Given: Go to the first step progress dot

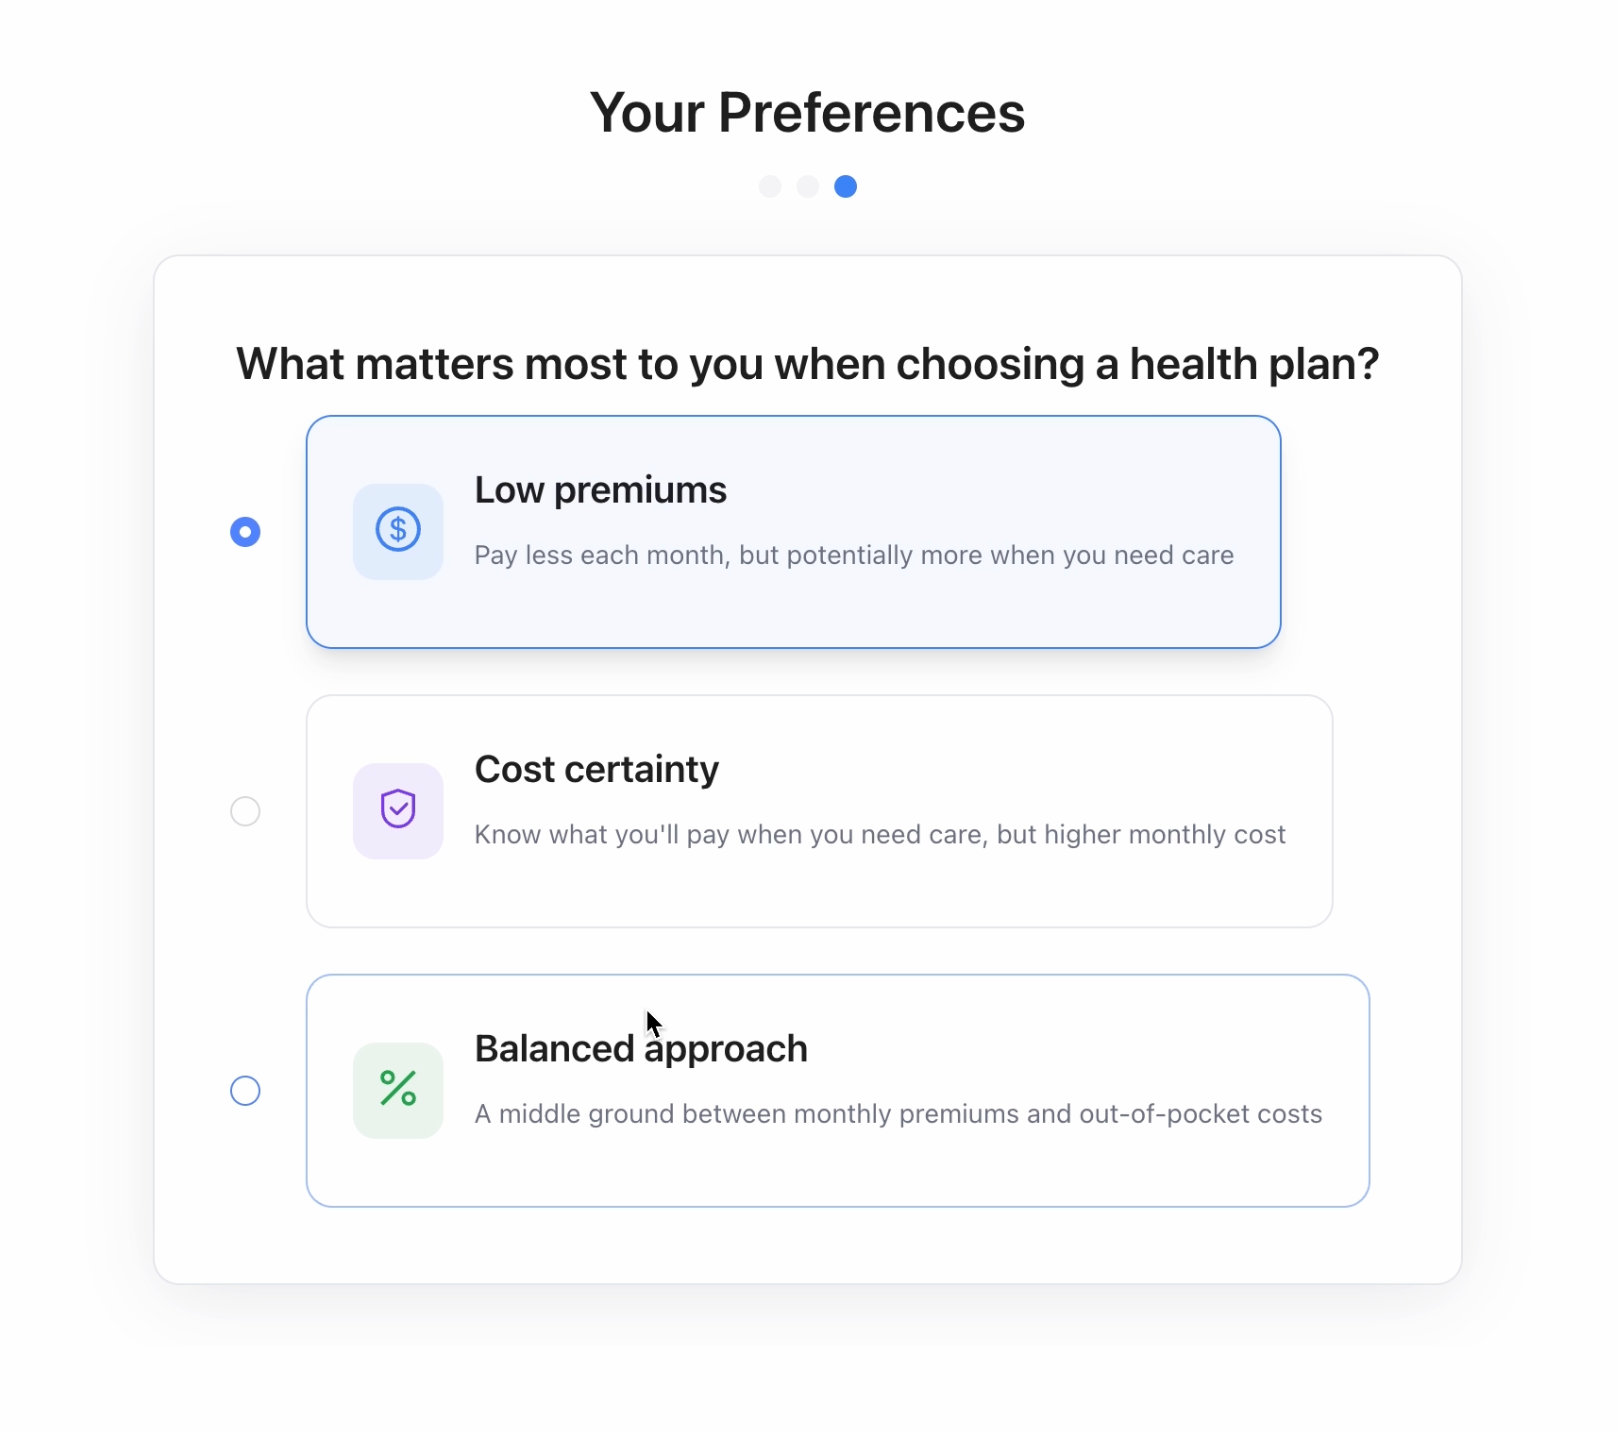Looking at the screenshot, I should click(x=770, y=187).
